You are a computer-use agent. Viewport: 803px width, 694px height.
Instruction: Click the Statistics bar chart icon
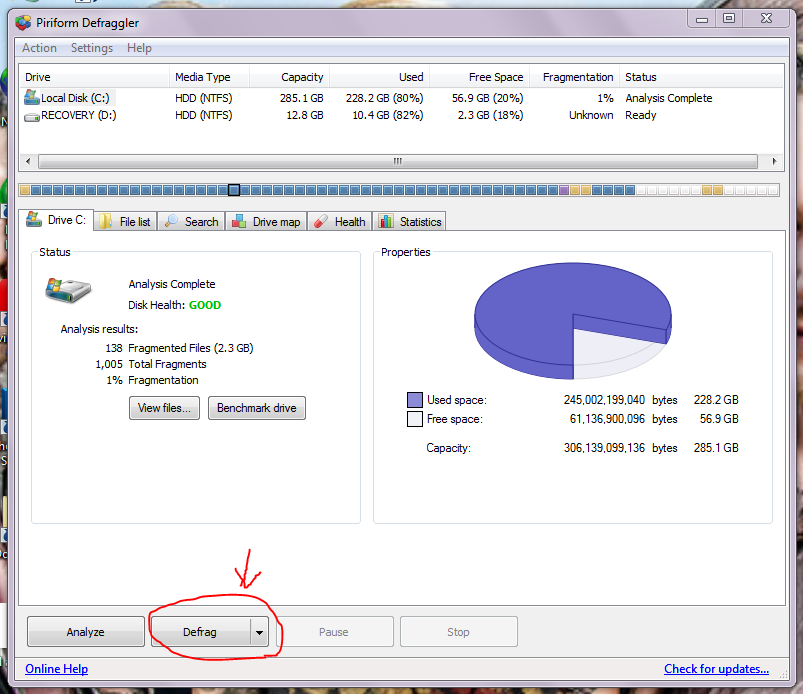point(386,221)
